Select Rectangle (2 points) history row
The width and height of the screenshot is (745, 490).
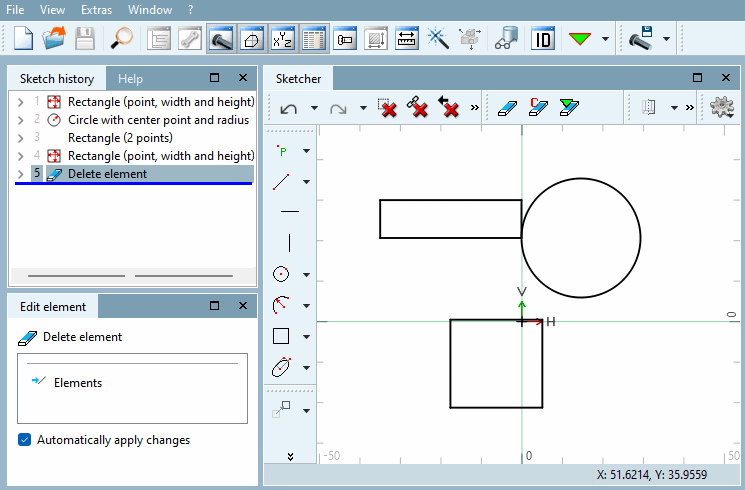(120, 138)
